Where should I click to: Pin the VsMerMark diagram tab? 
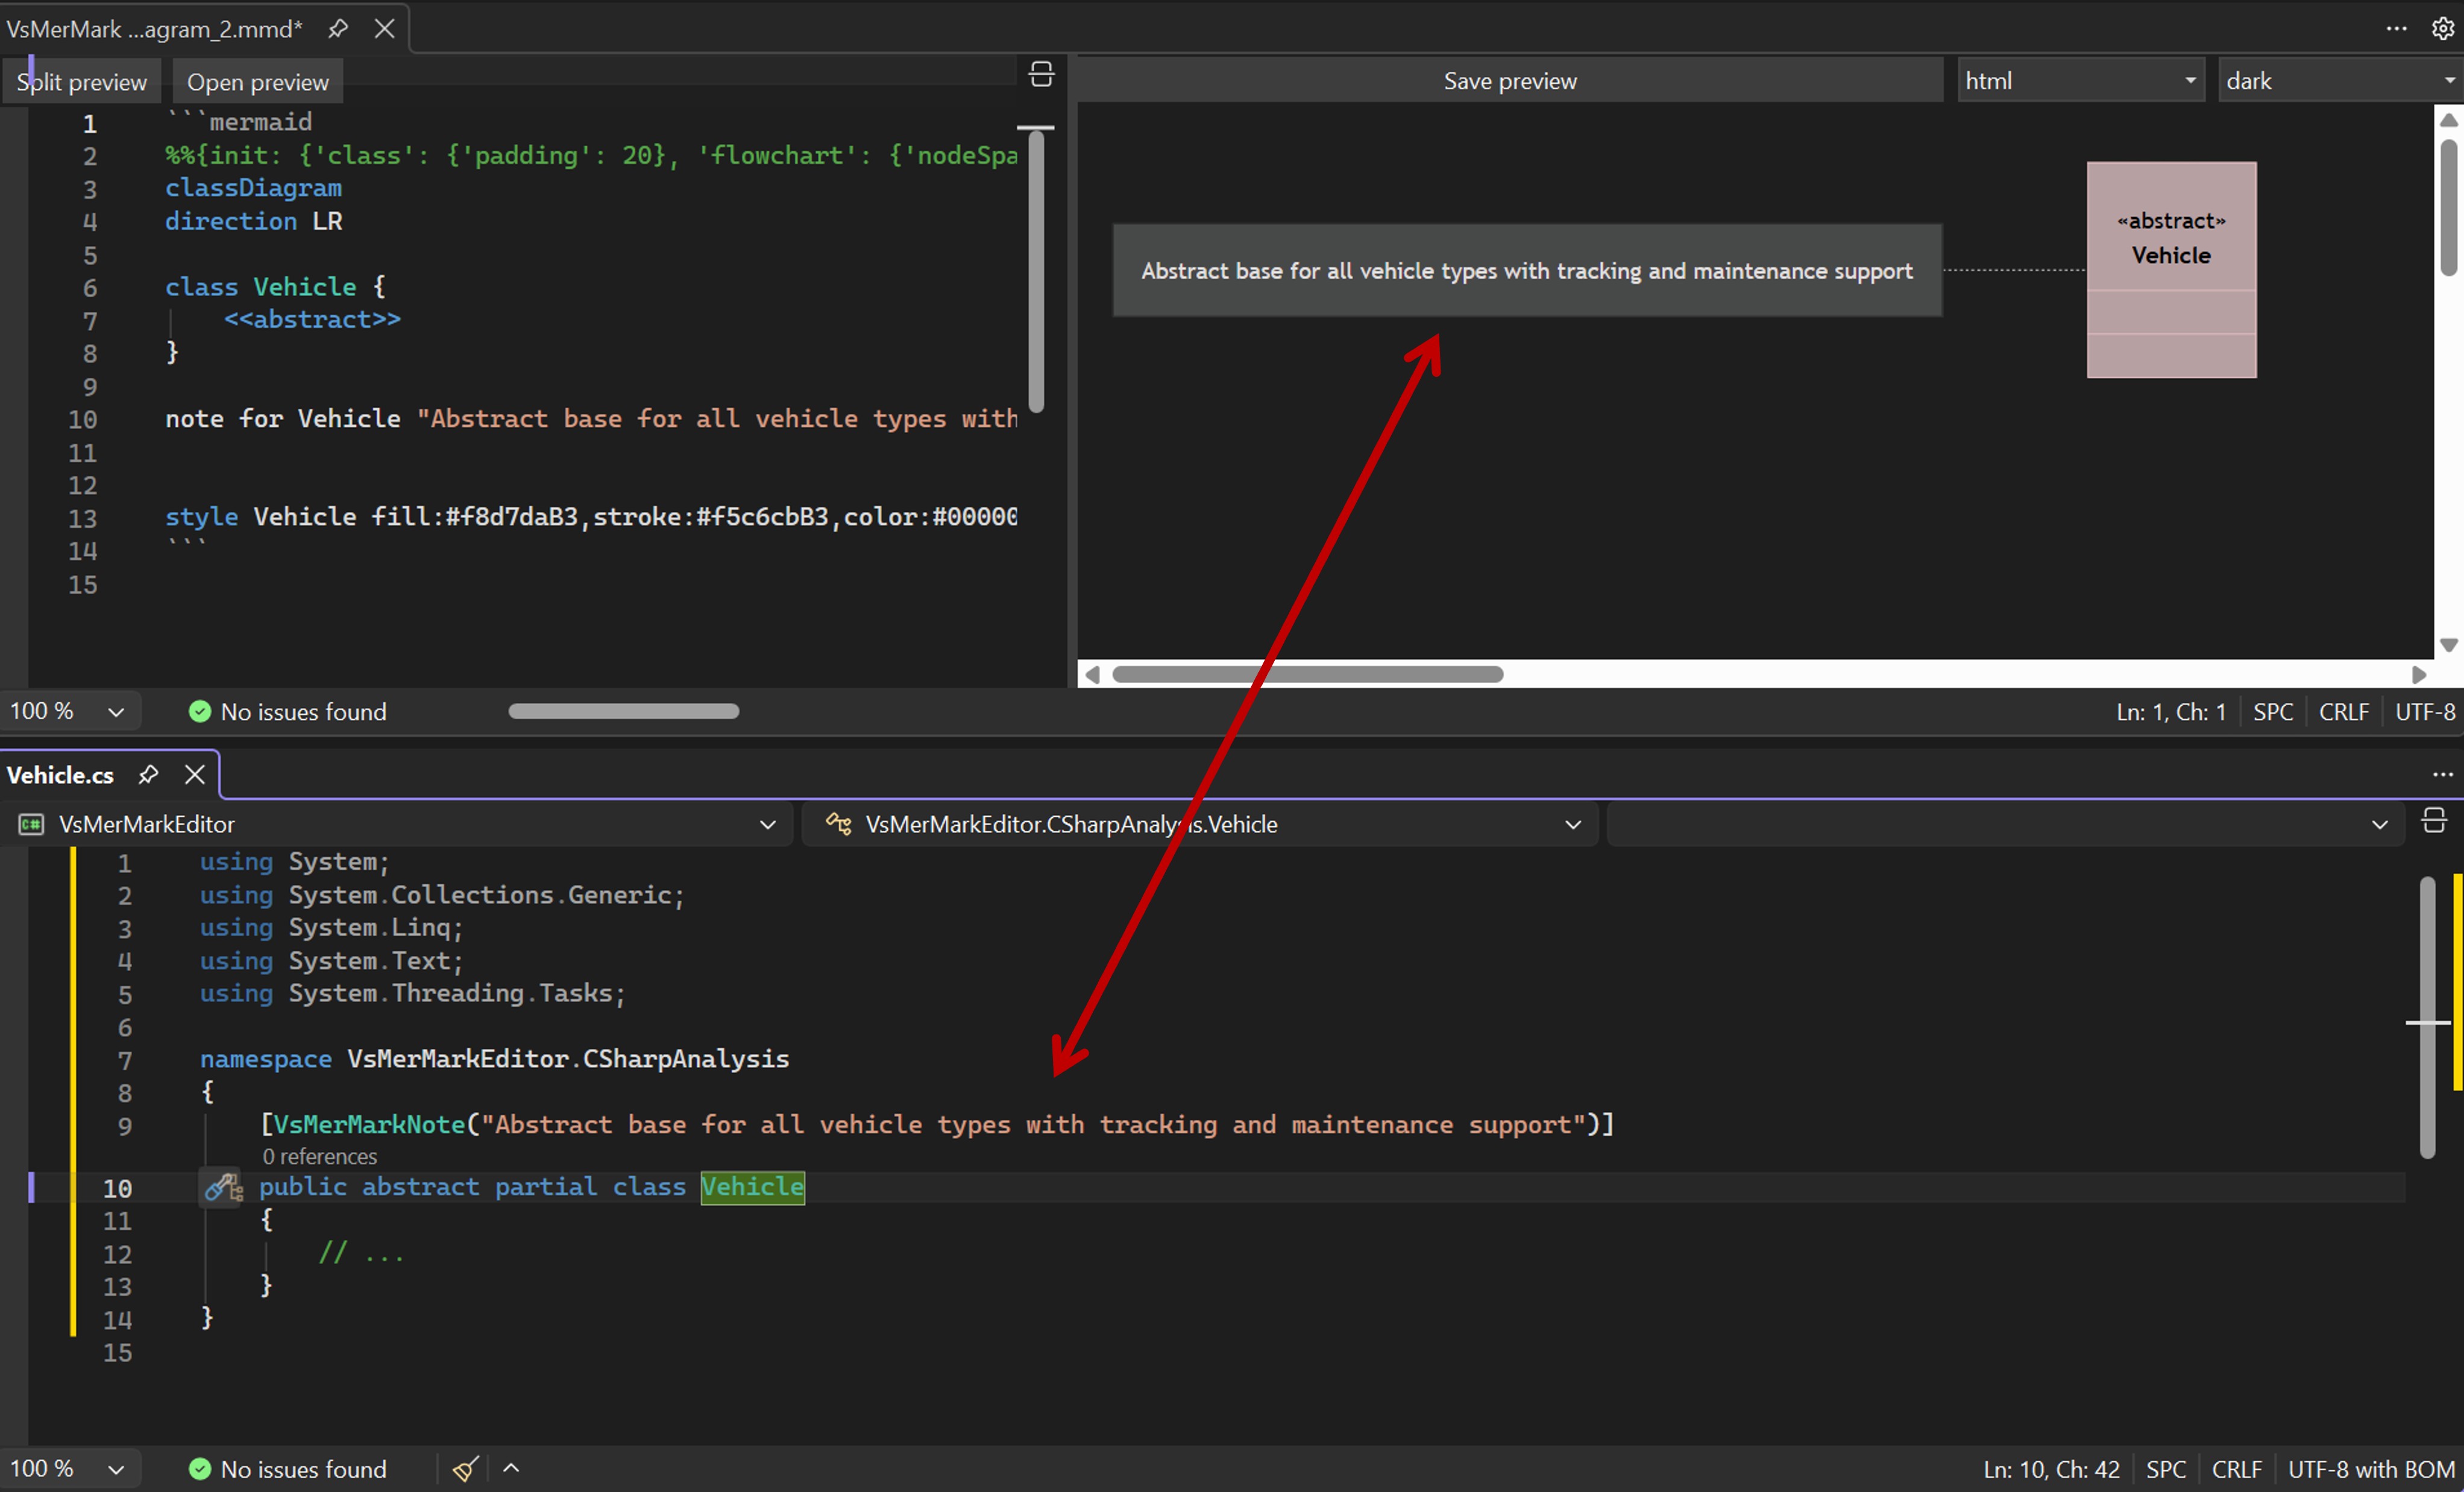(x=338, y=29)
